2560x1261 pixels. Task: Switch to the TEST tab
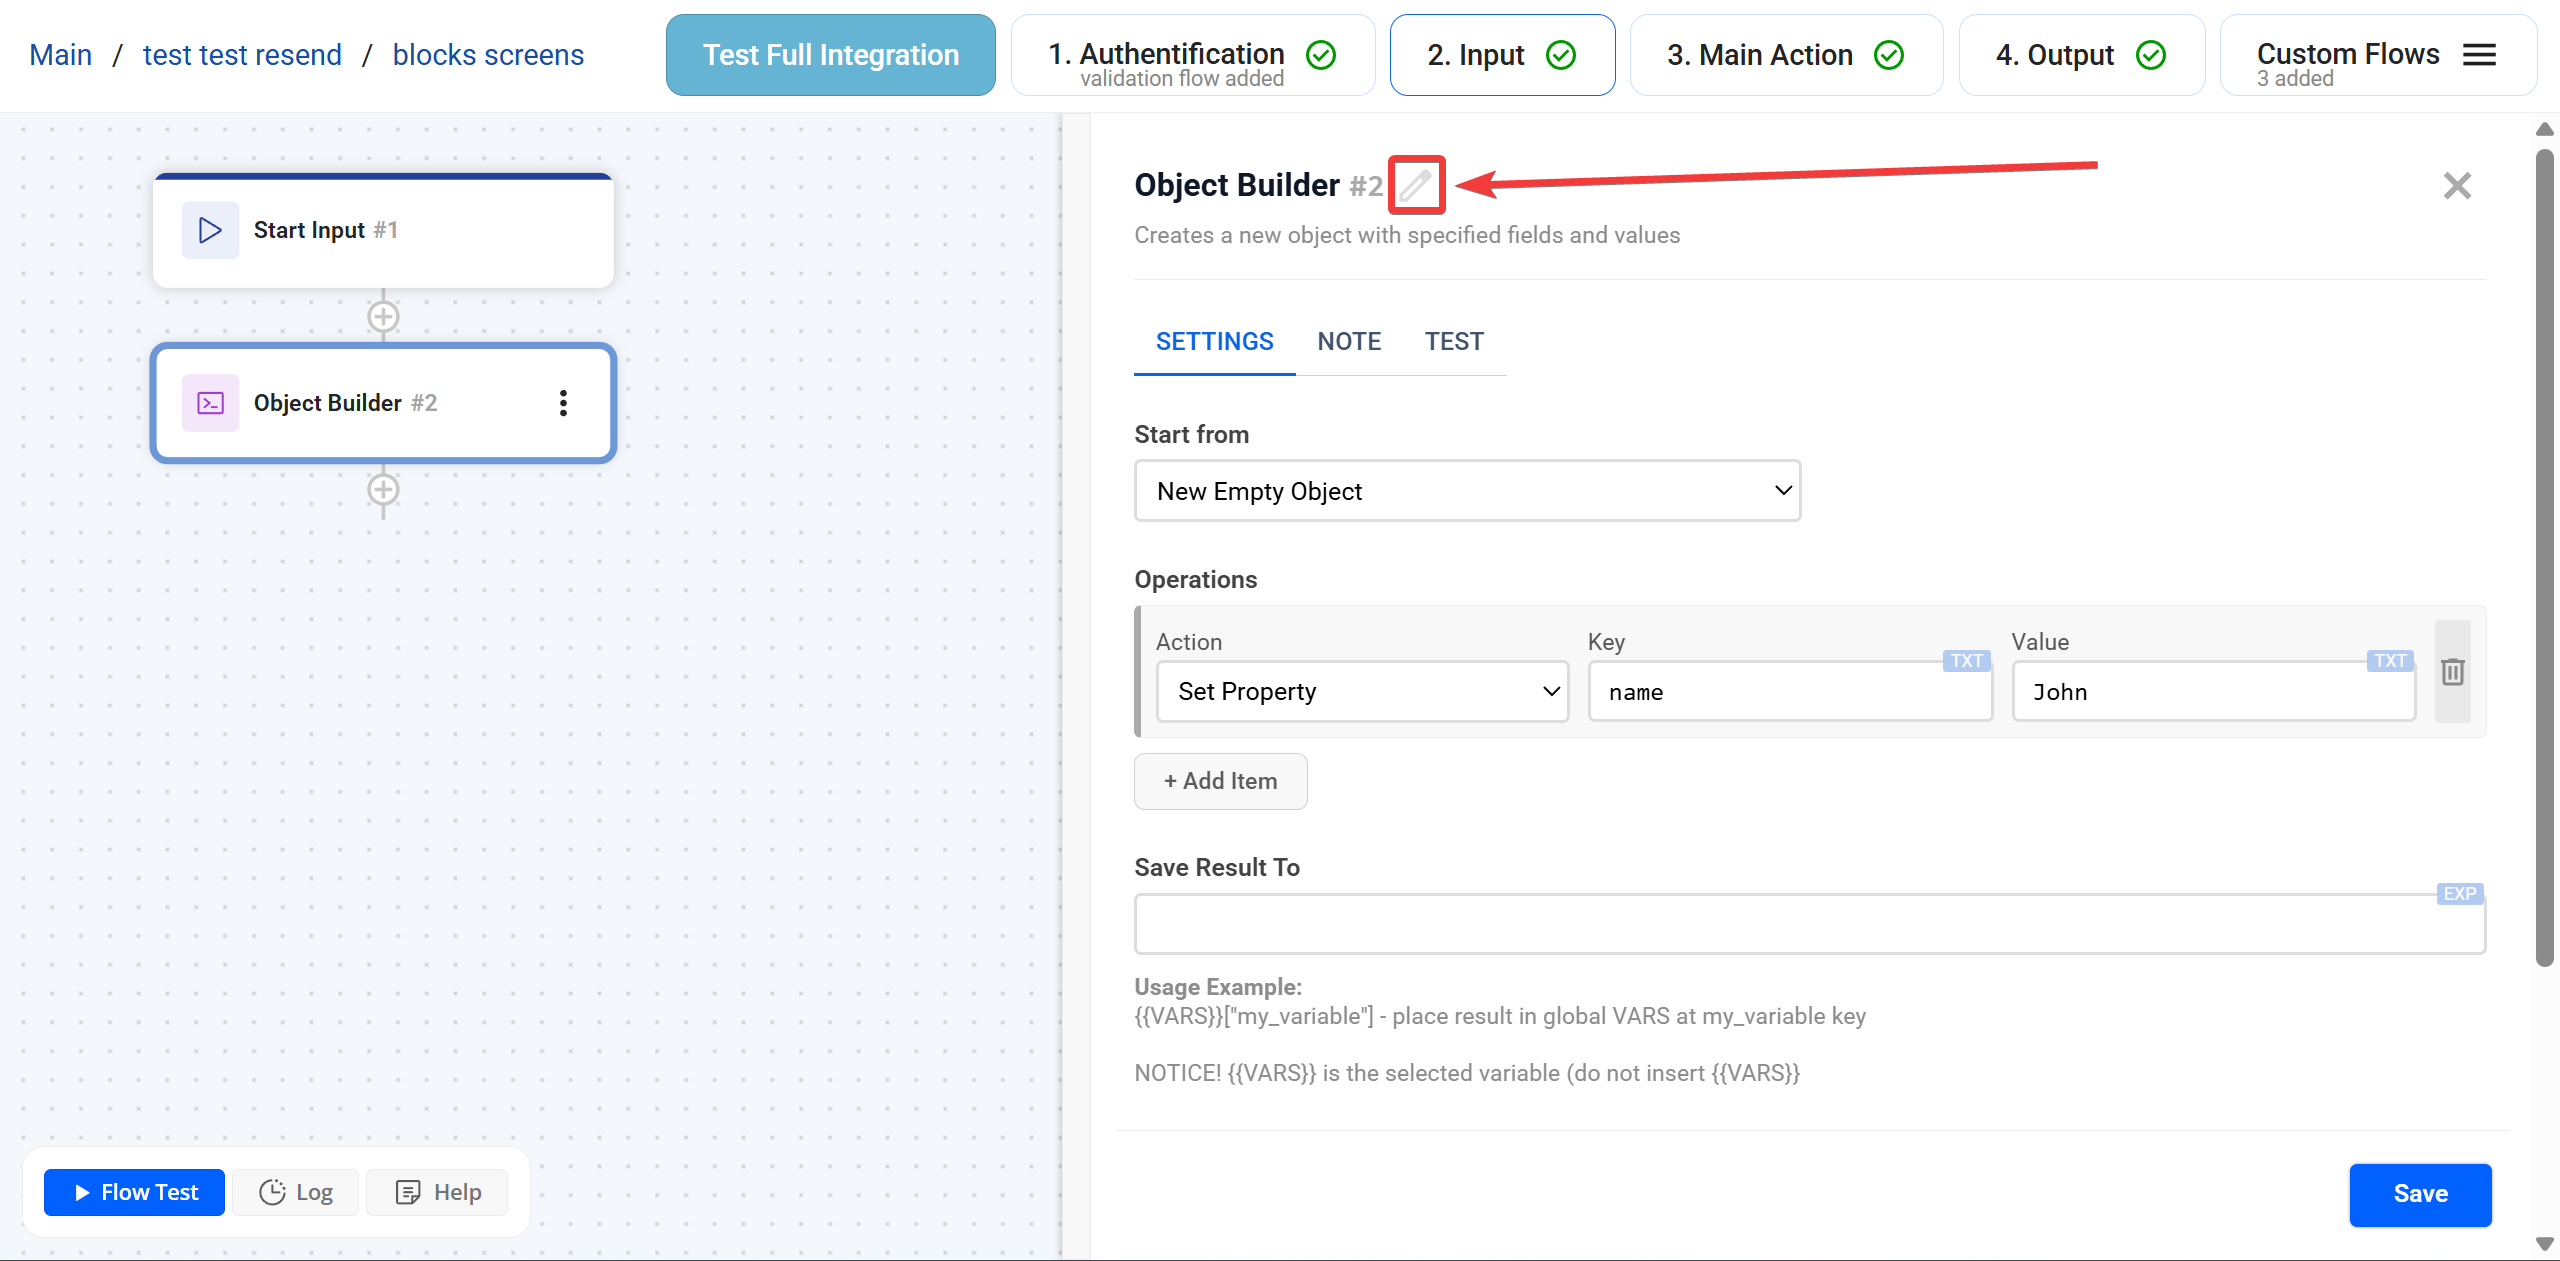[1454, 342]
